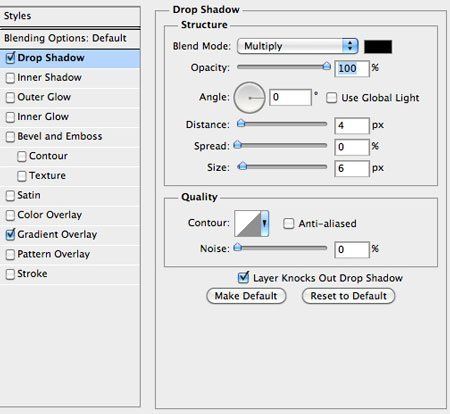450x414 pixels.
Task: Check the Anti-aliased option
Action: (x=288, y=223)
